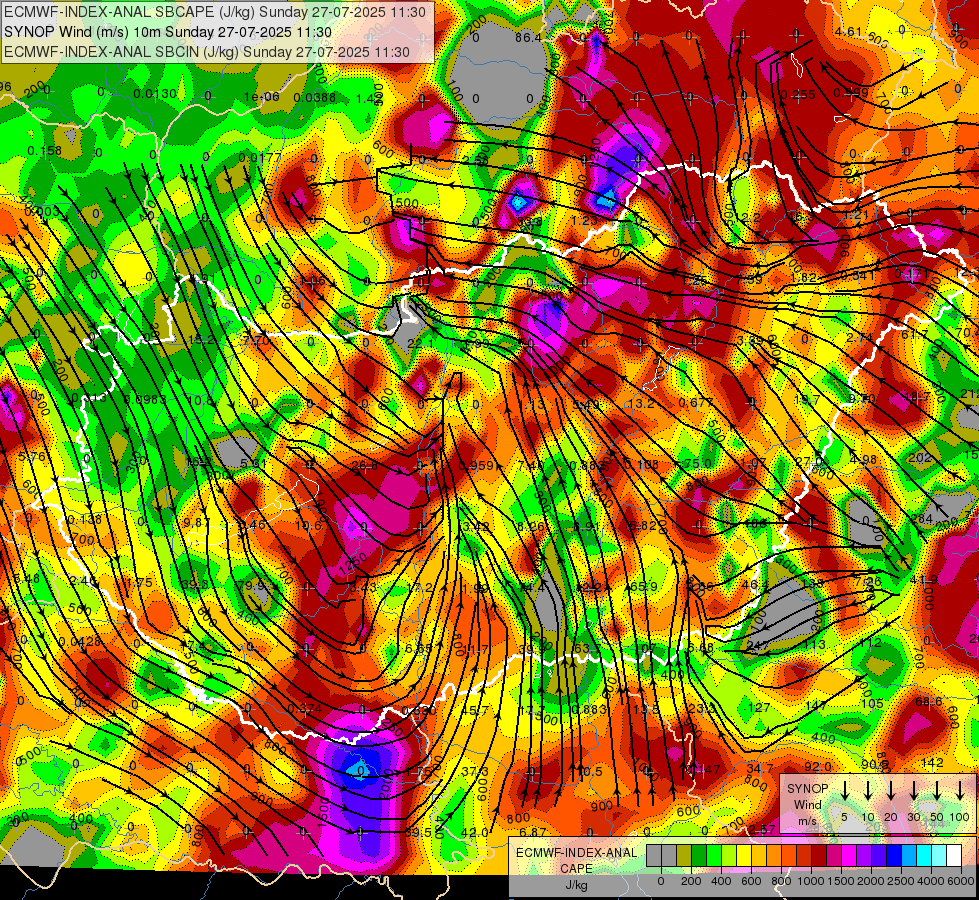Select the pure yellow CAPE legend swatch
979x900 pixels.
[744, 856]
